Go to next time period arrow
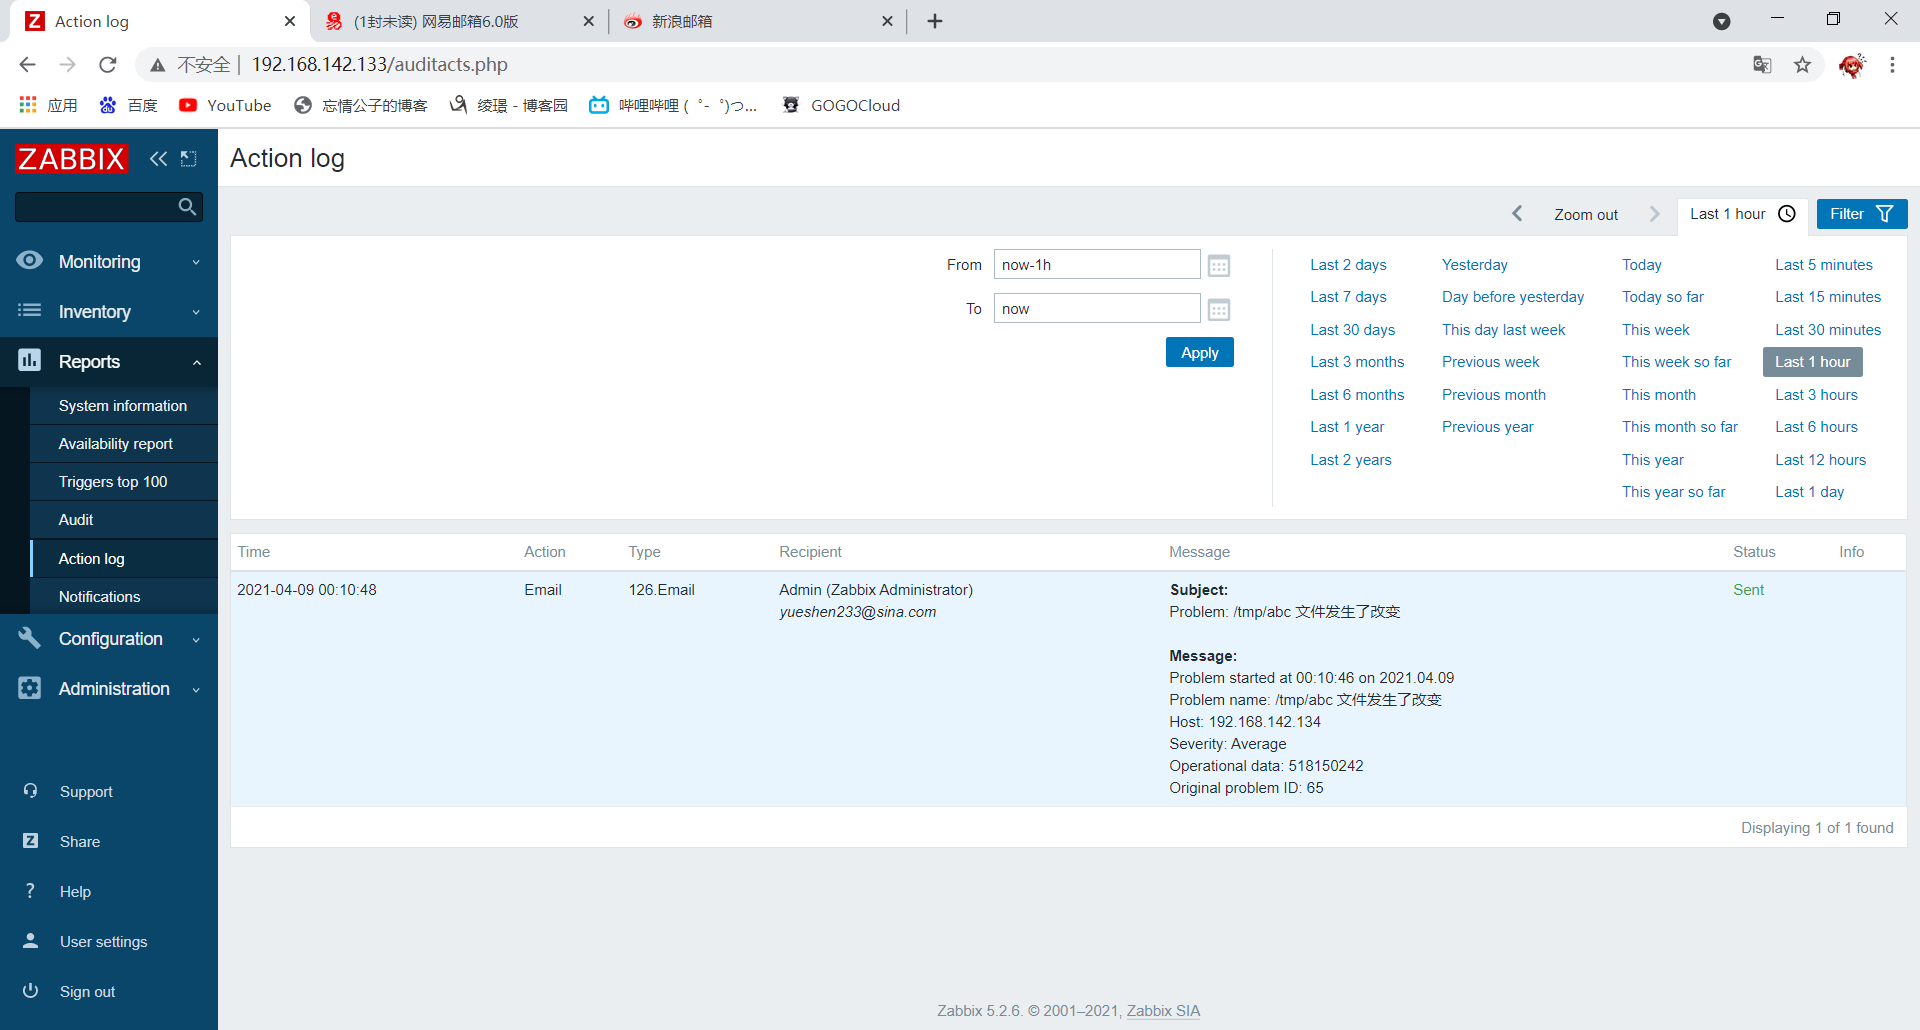 click(1654, 214)
